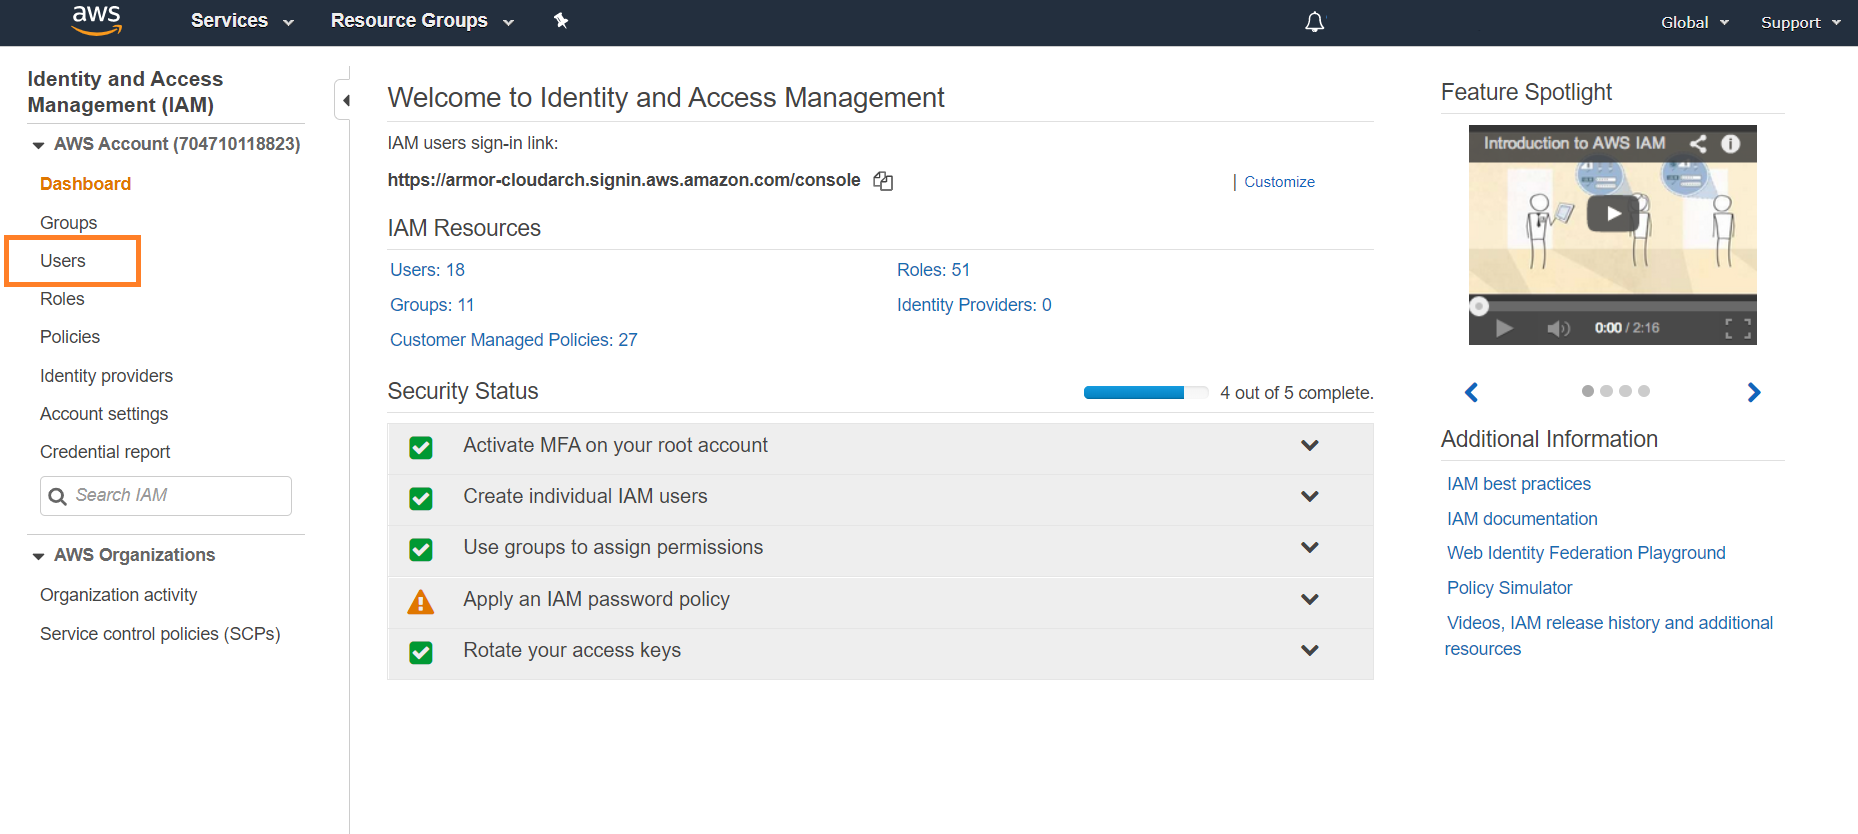The width and height of the screenshot is (1858, 834).
Task: Open Users in the left sidebar
Action: coord(63,261)
